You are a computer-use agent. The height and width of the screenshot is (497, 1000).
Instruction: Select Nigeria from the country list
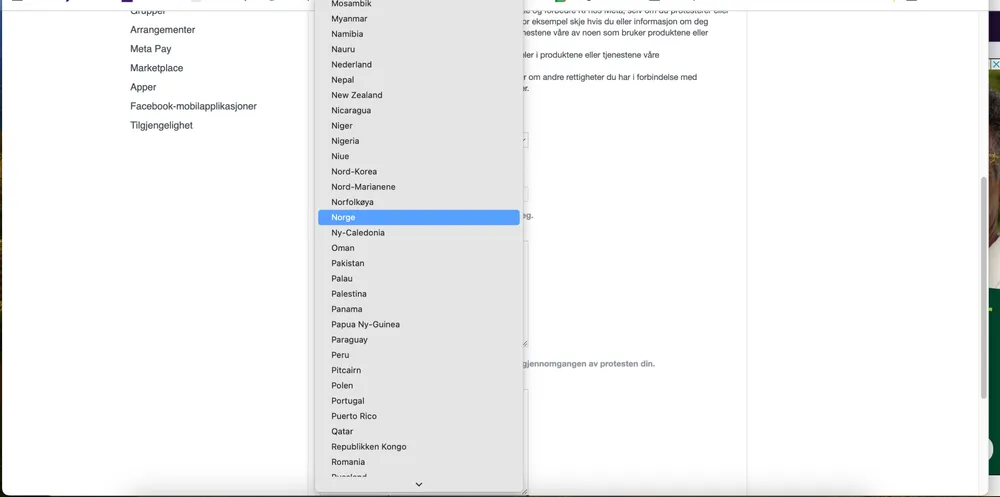[x=345, y=141]
